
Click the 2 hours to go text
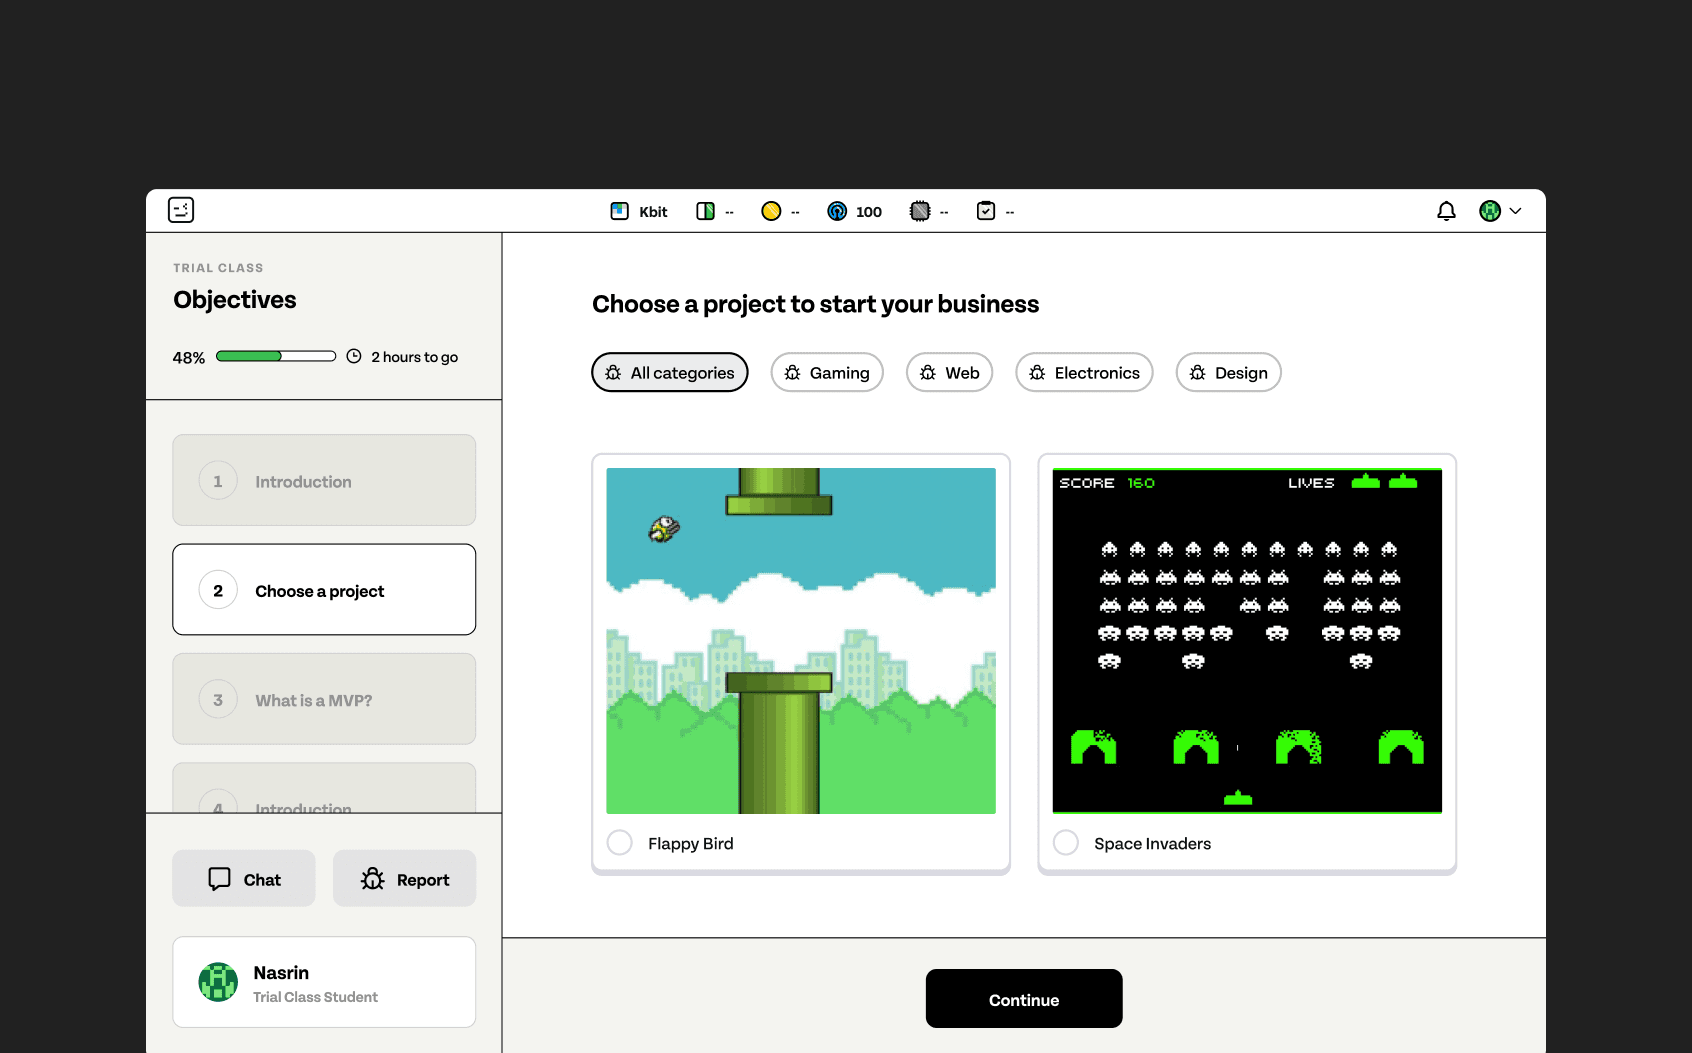tap(415, 357)
